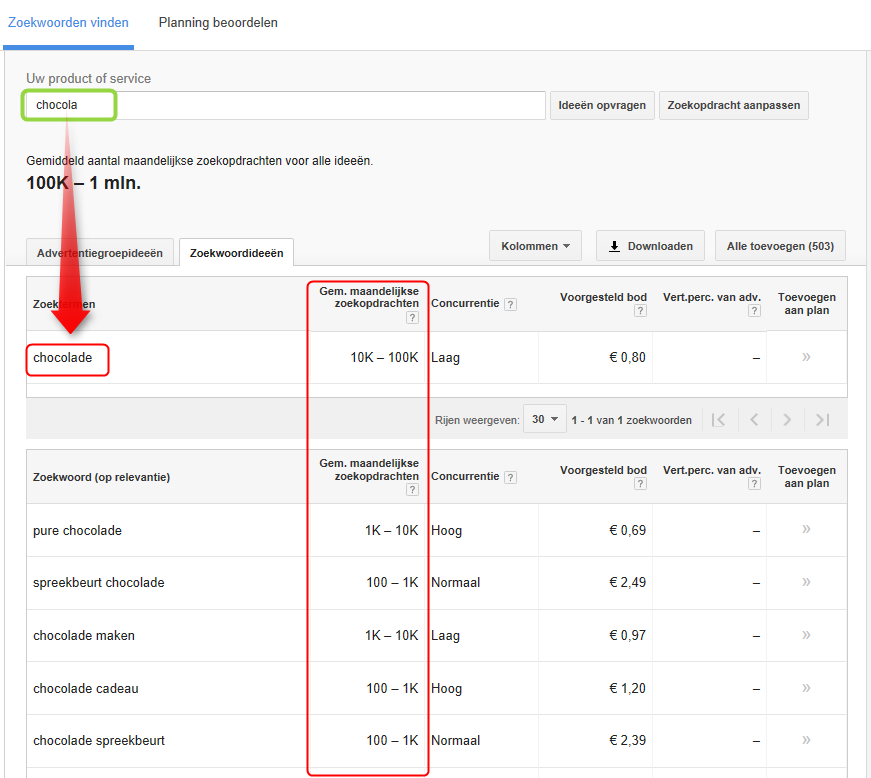Add spreekbeurt chocolade to plan arrows
The image size is (871, 778).
pyautogui.click(x=806, y=582)
